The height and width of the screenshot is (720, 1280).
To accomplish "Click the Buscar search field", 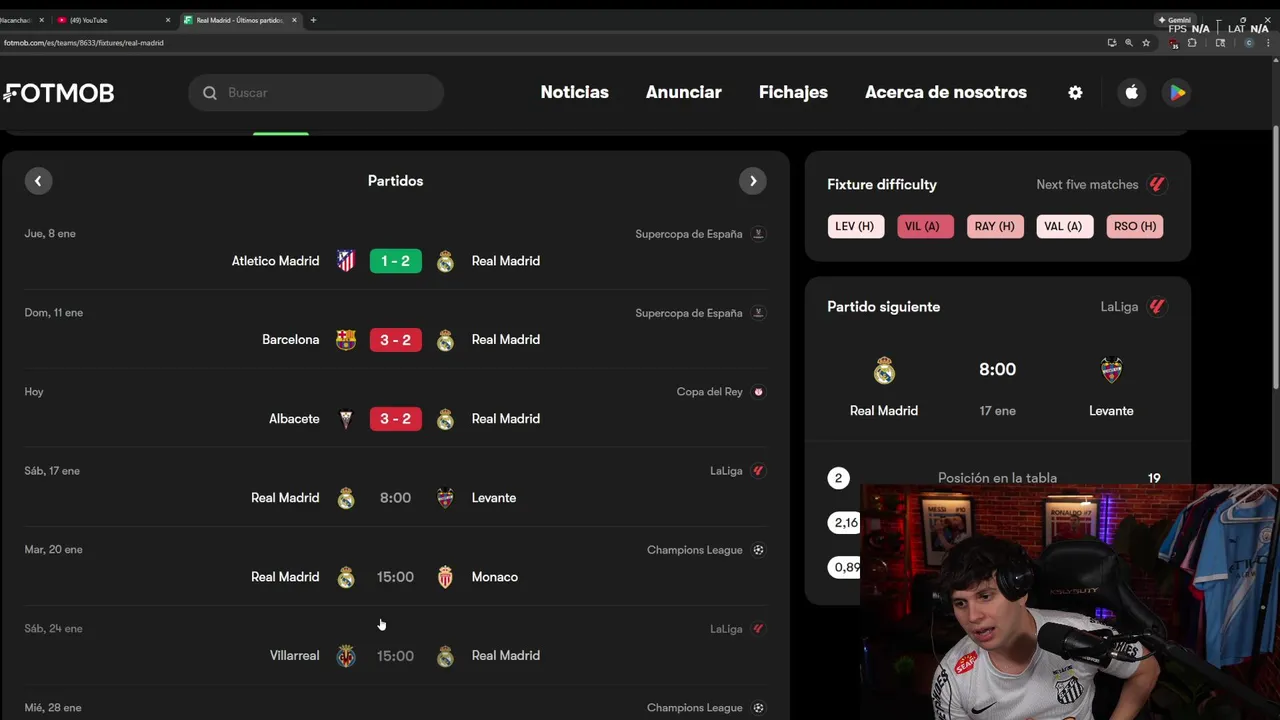I will [316, 93].
